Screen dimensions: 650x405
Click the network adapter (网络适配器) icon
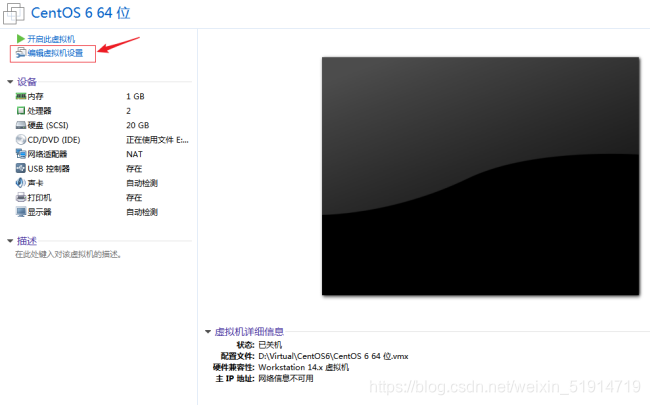(x=21, y=154)
